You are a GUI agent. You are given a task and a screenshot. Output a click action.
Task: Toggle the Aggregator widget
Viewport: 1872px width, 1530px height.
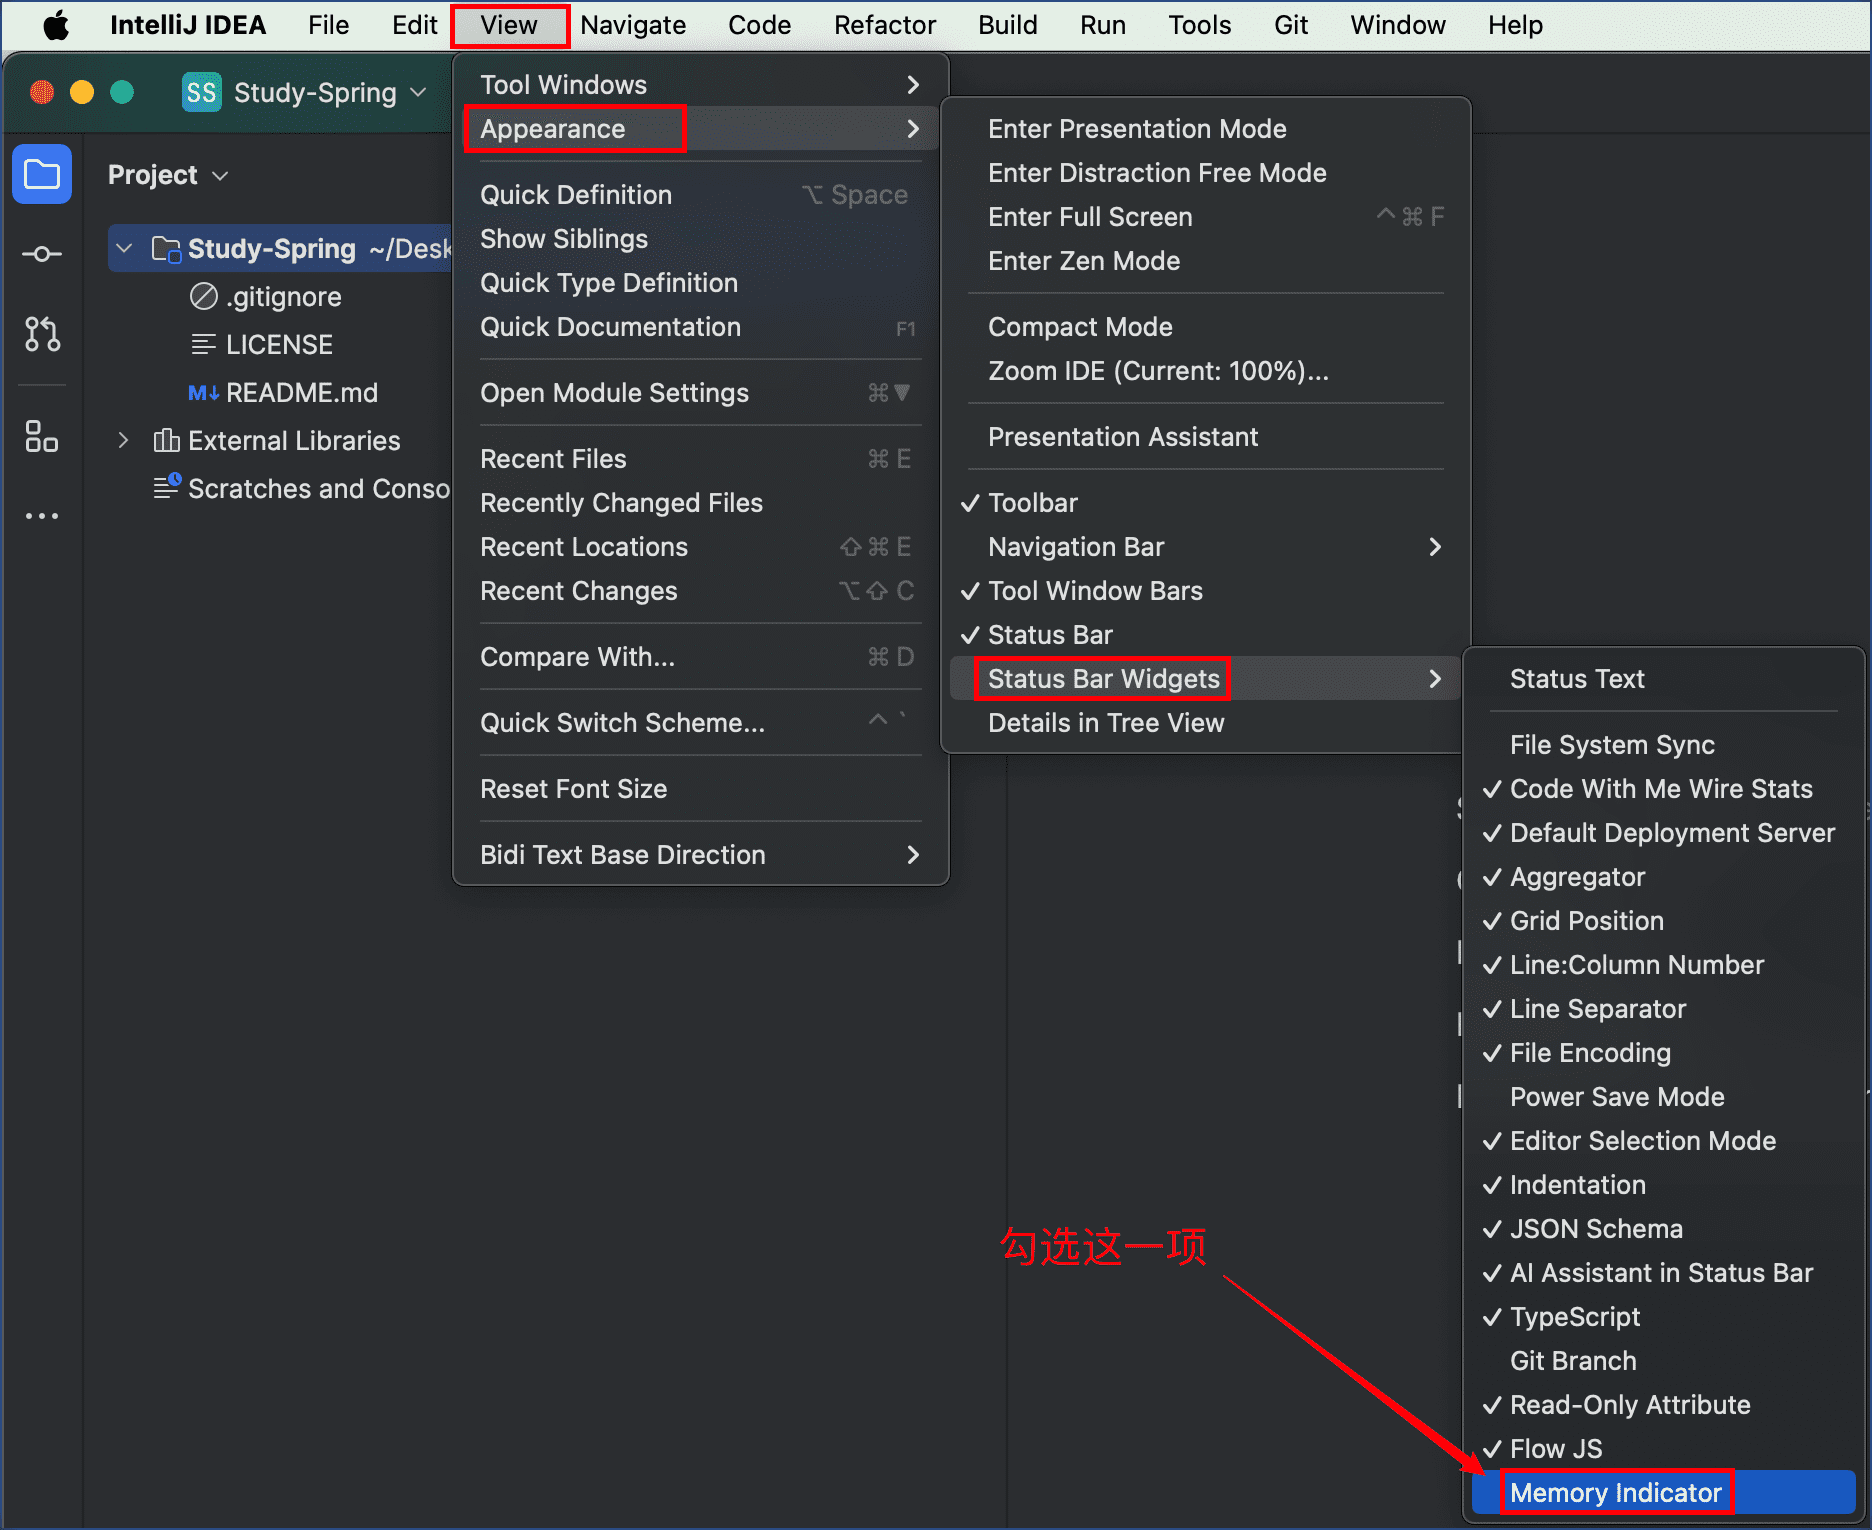[x=1664, y=877]
